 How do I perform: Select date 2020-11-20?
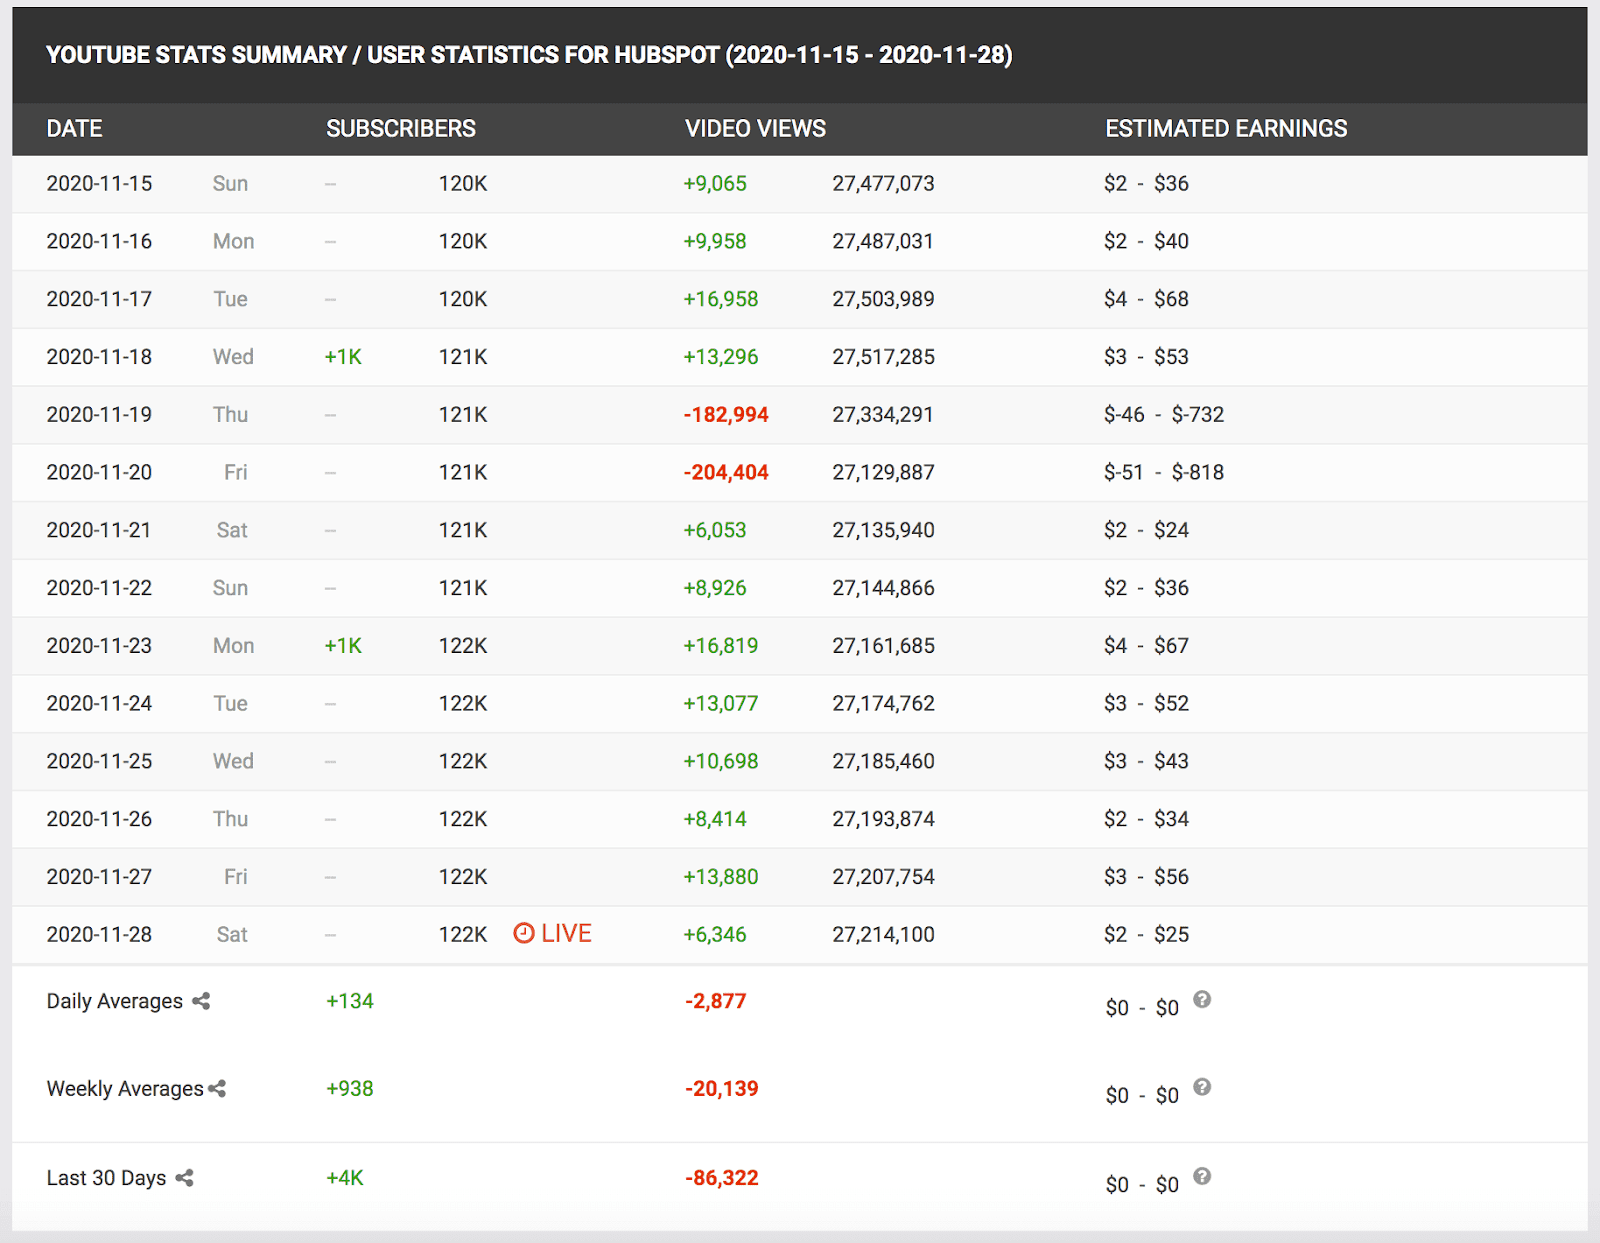pyautogui.click(x=99, y=473)
